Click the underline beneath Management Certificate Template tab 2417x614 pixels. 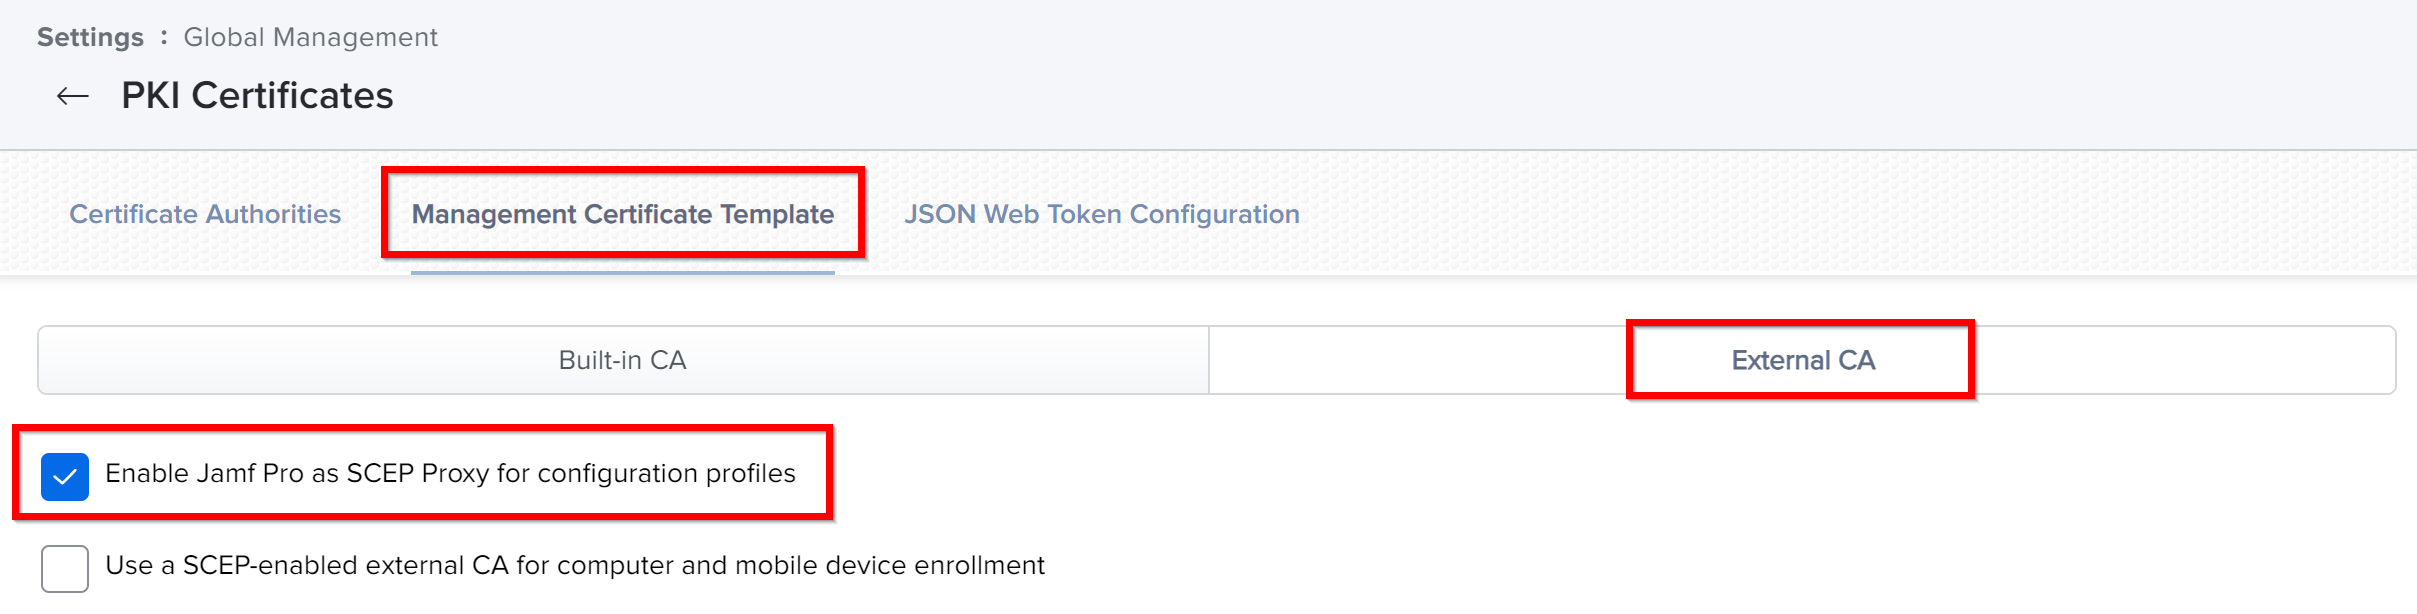click(623, 272)
